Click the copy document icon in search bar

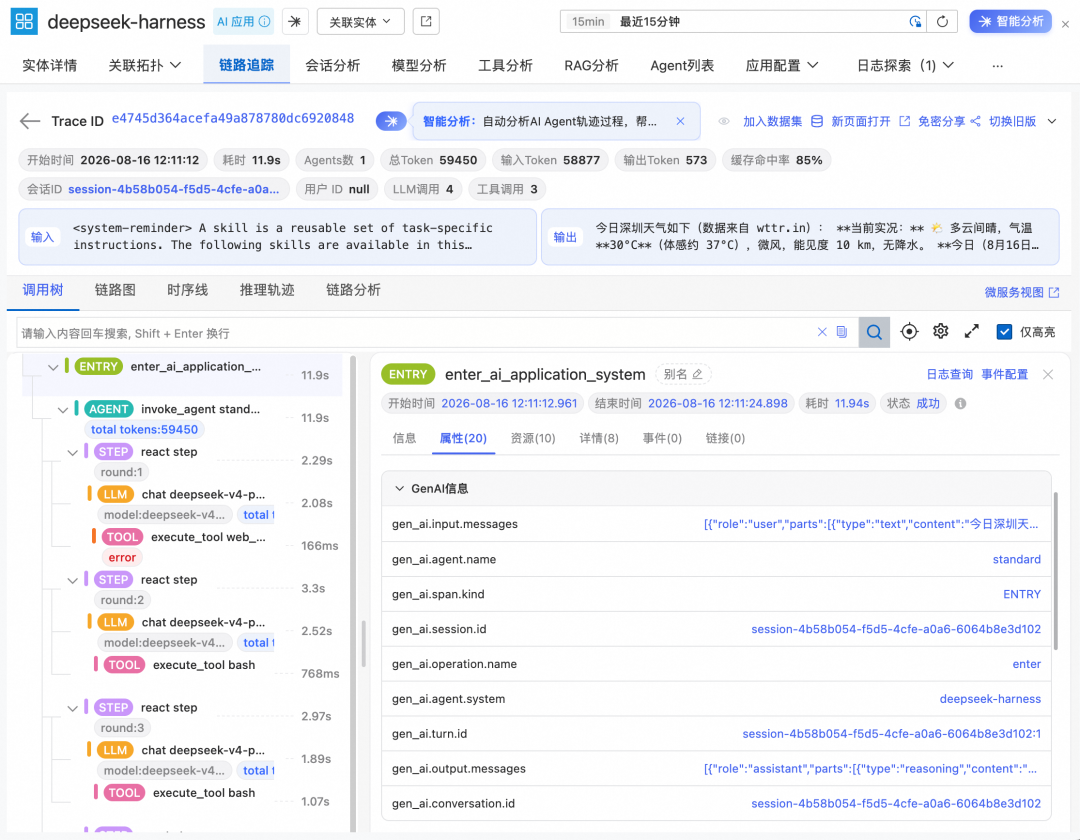(x=842, y=332)
